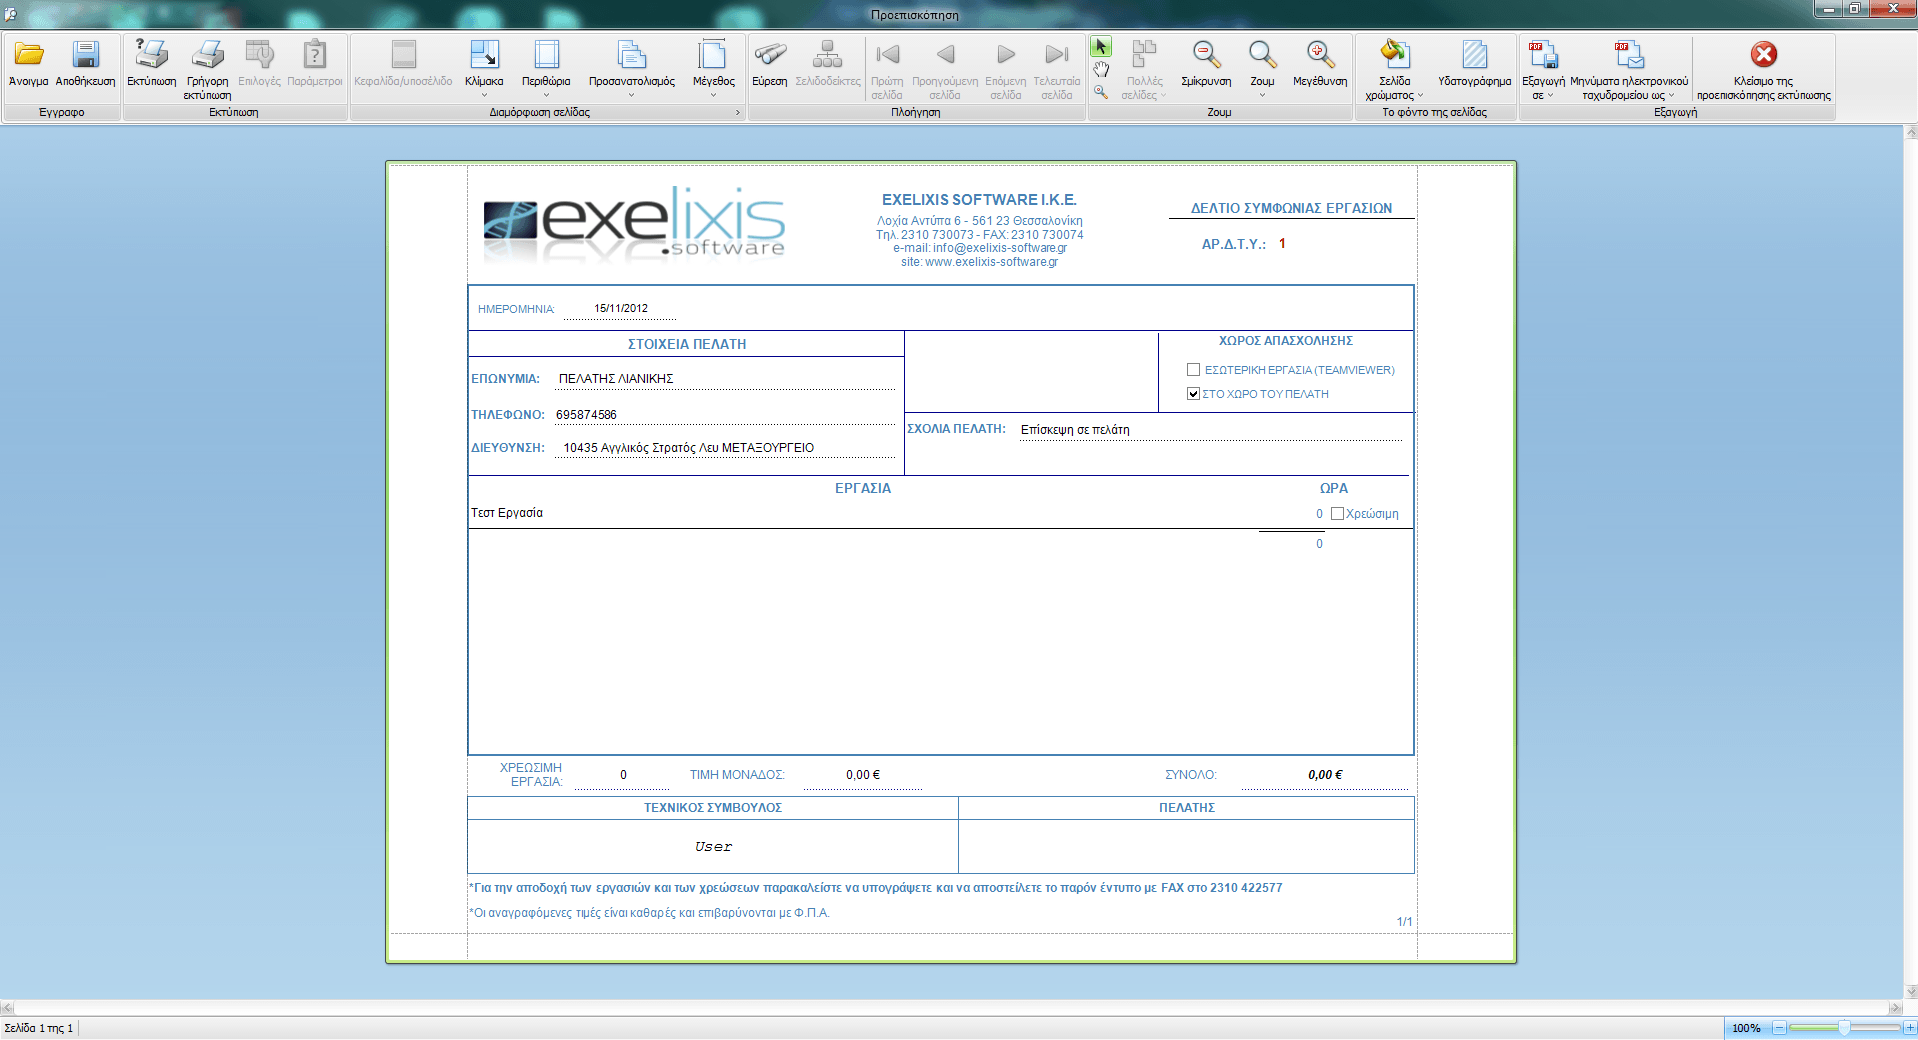Expand the page Orientation dropdown
Viewport: 1918px width, 1040px height.
point(631,68)
